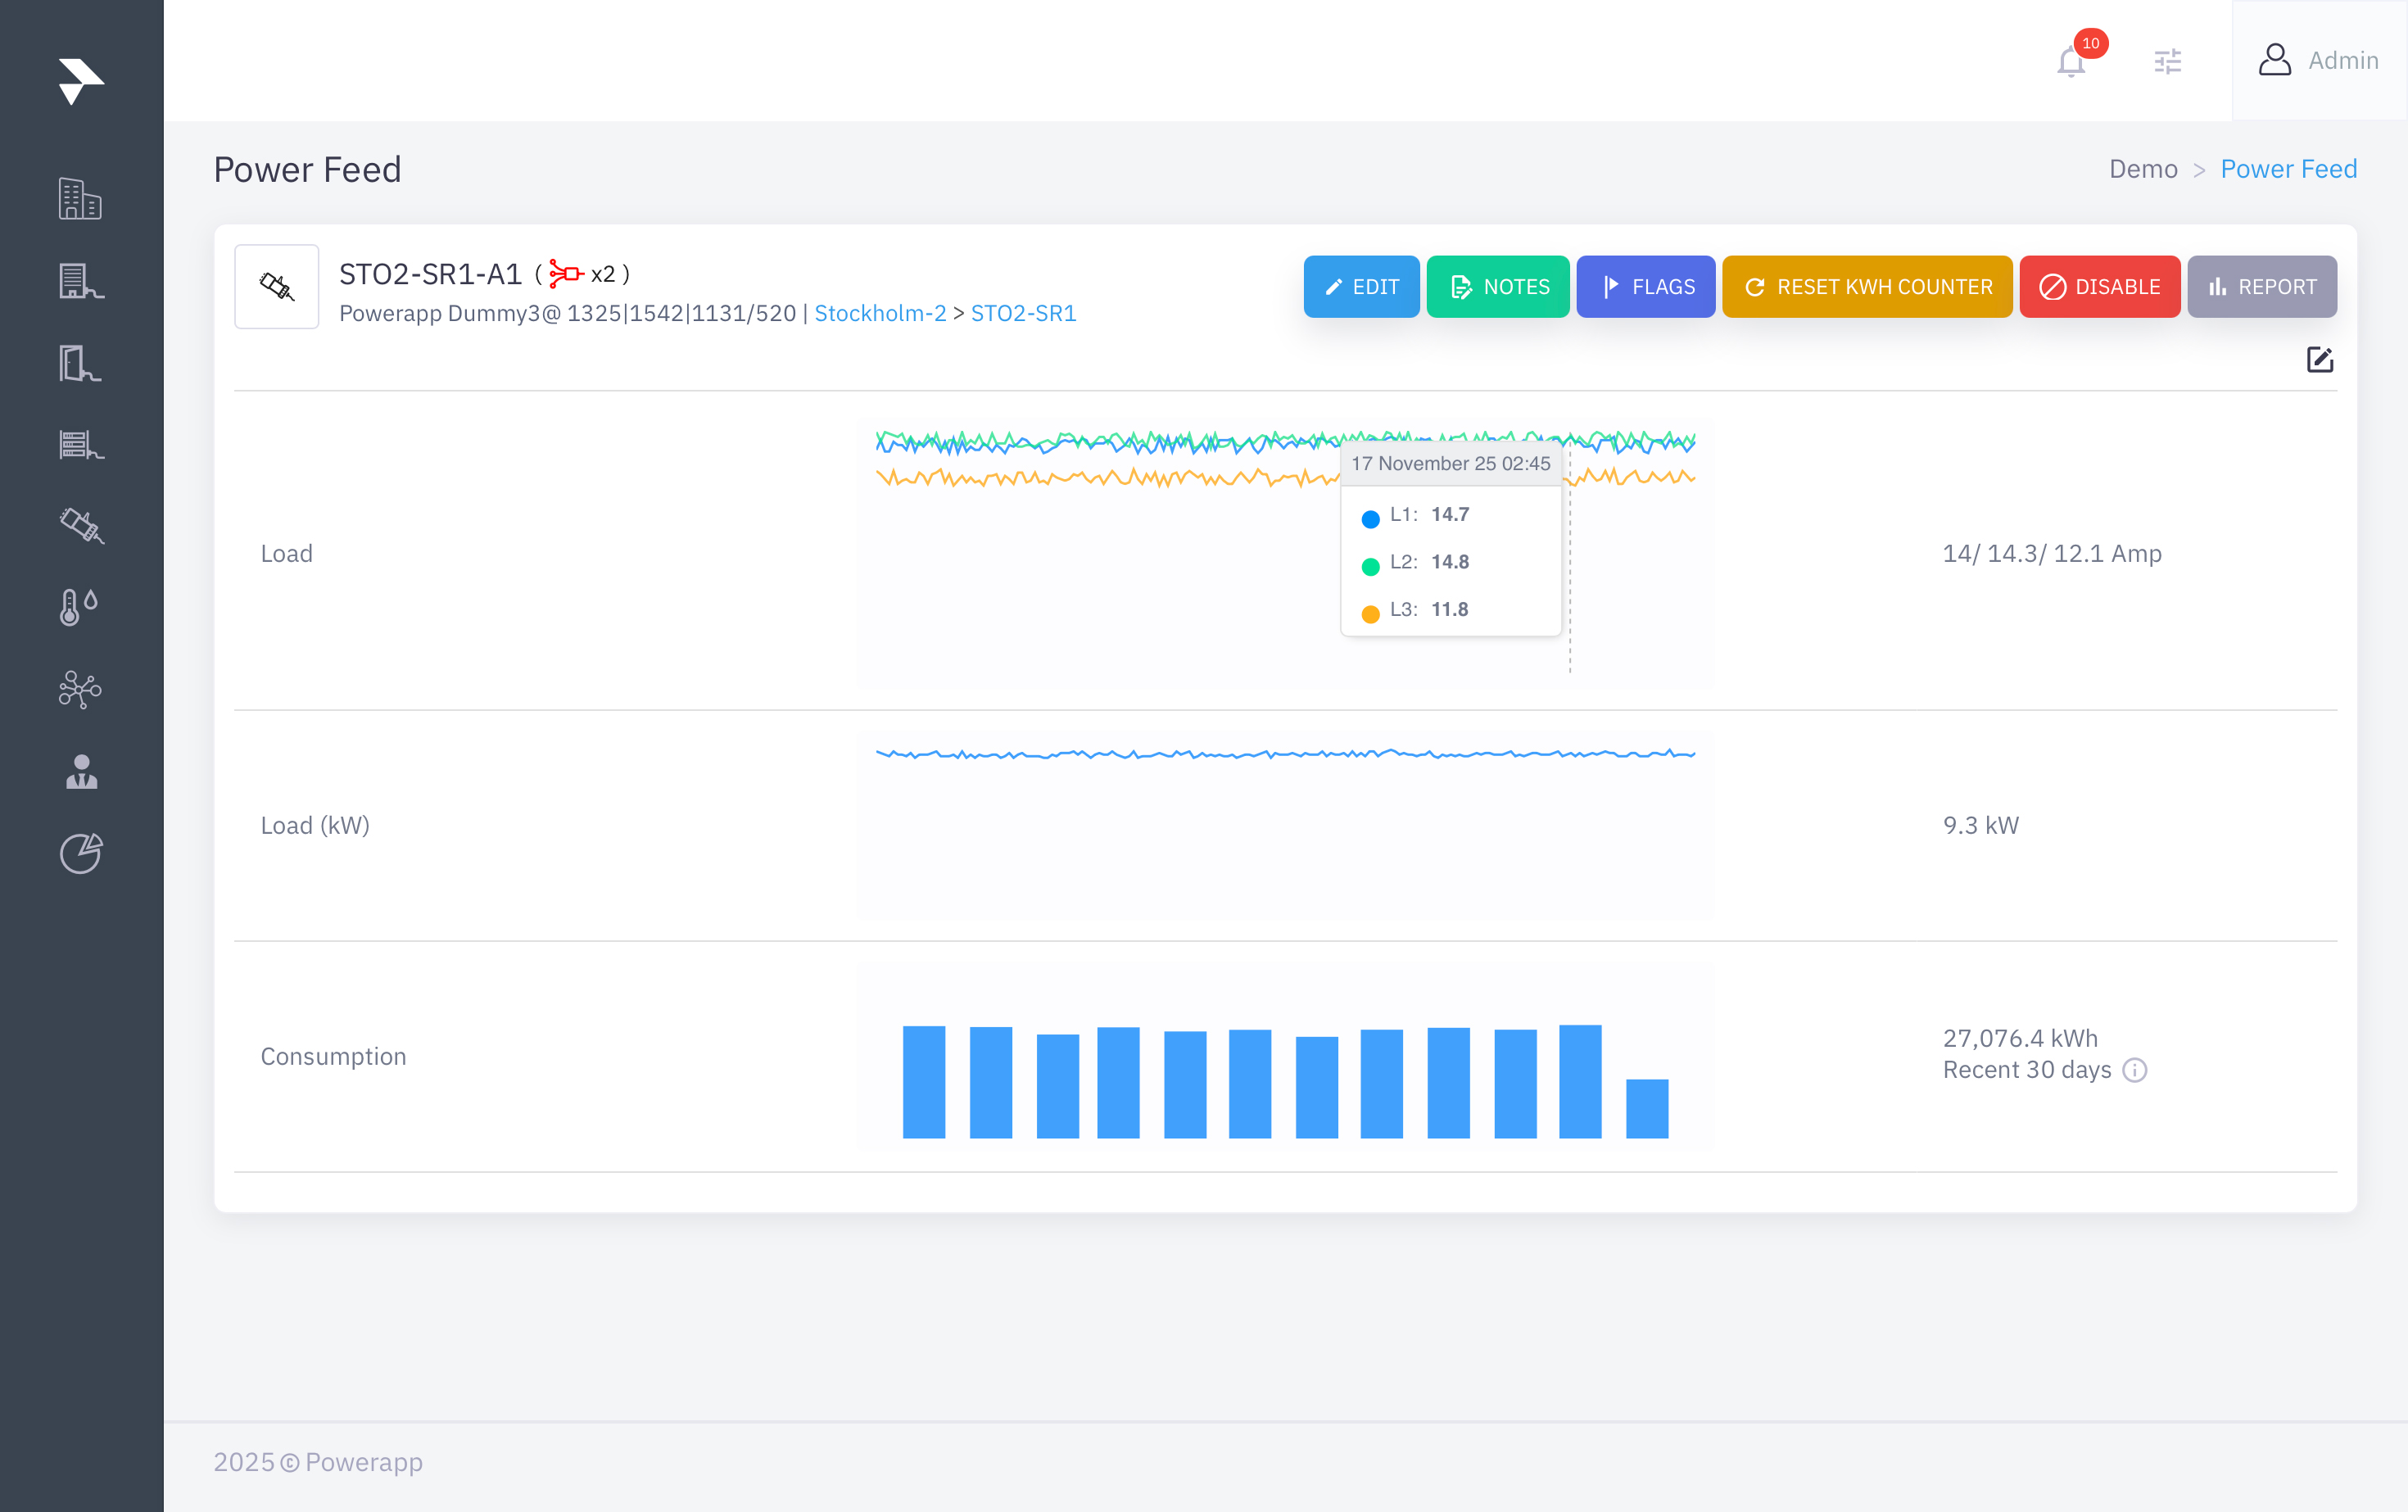
Task: Click the Powerapp logo in sidebar
Action: 81,81
